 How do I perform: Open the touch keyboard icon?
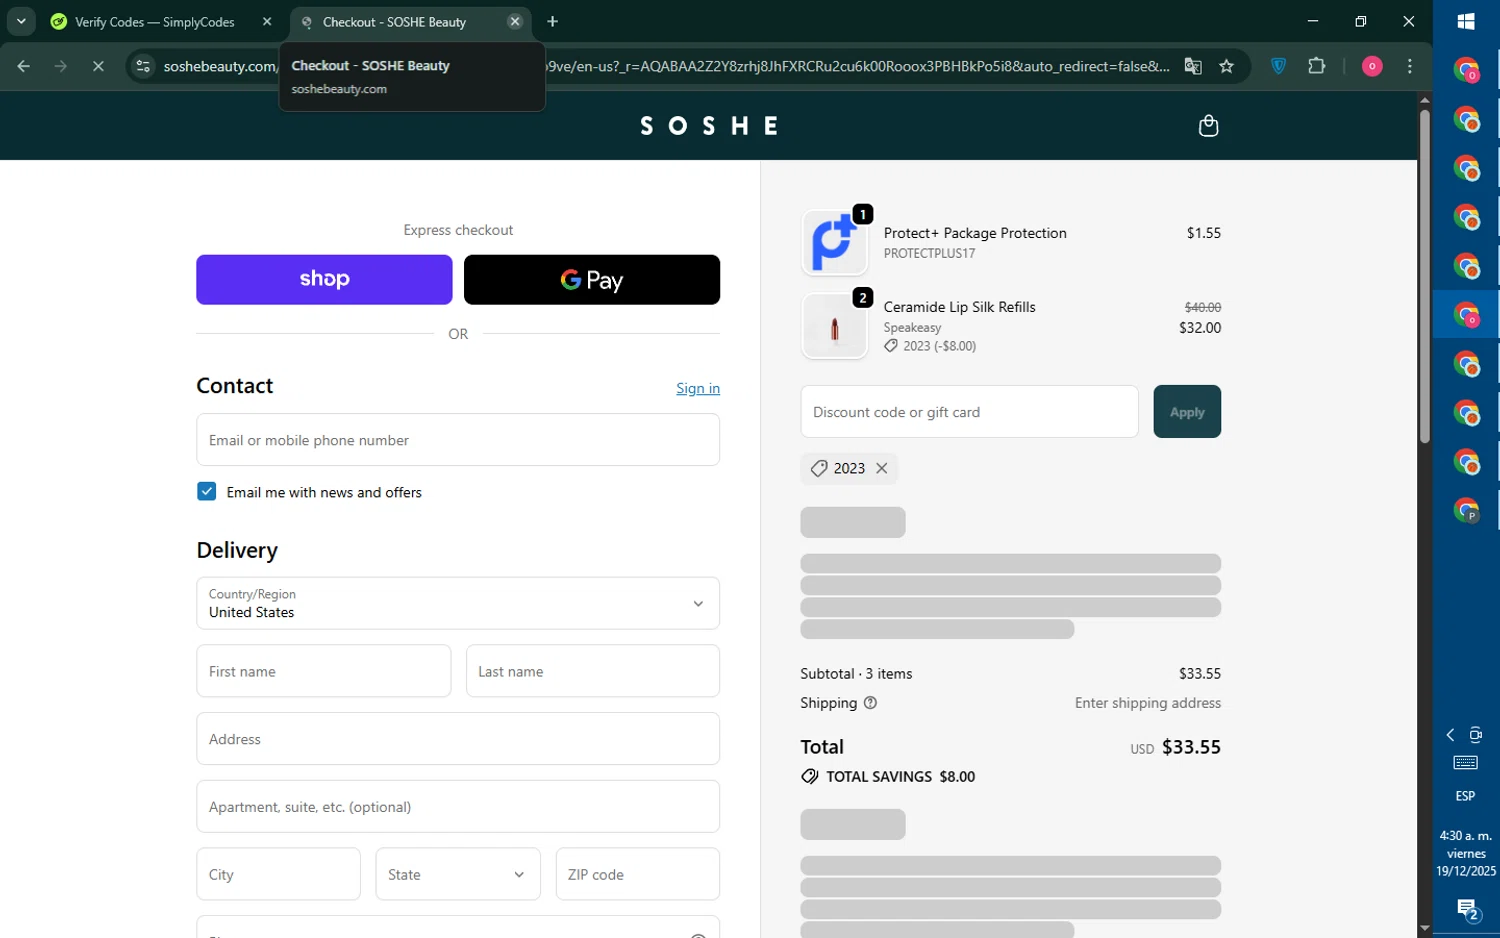pyautogui.click(x=1466, y=763)
